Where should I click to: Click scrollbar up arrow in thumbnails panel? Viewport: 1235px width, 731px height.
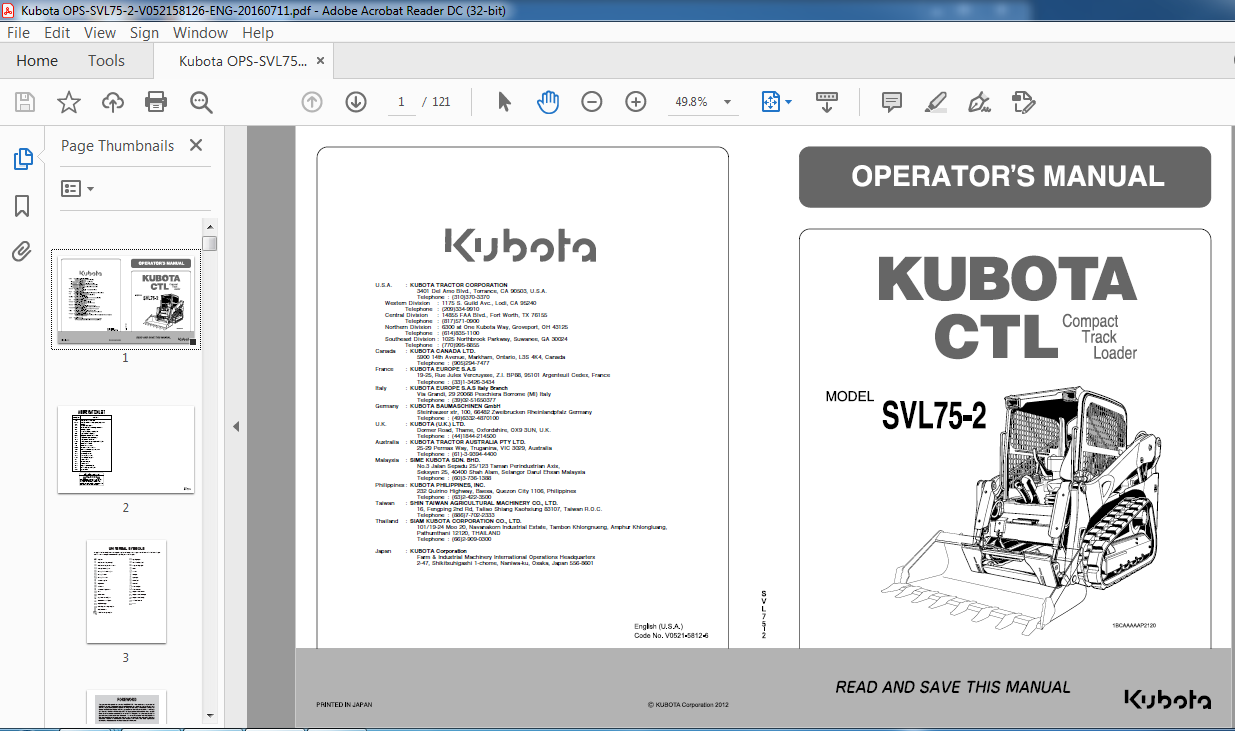point(209,226)
